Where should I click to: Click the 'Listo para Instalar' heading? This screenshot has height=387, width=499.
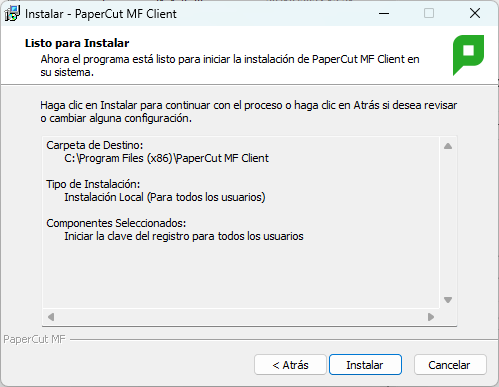coord(77,43)
